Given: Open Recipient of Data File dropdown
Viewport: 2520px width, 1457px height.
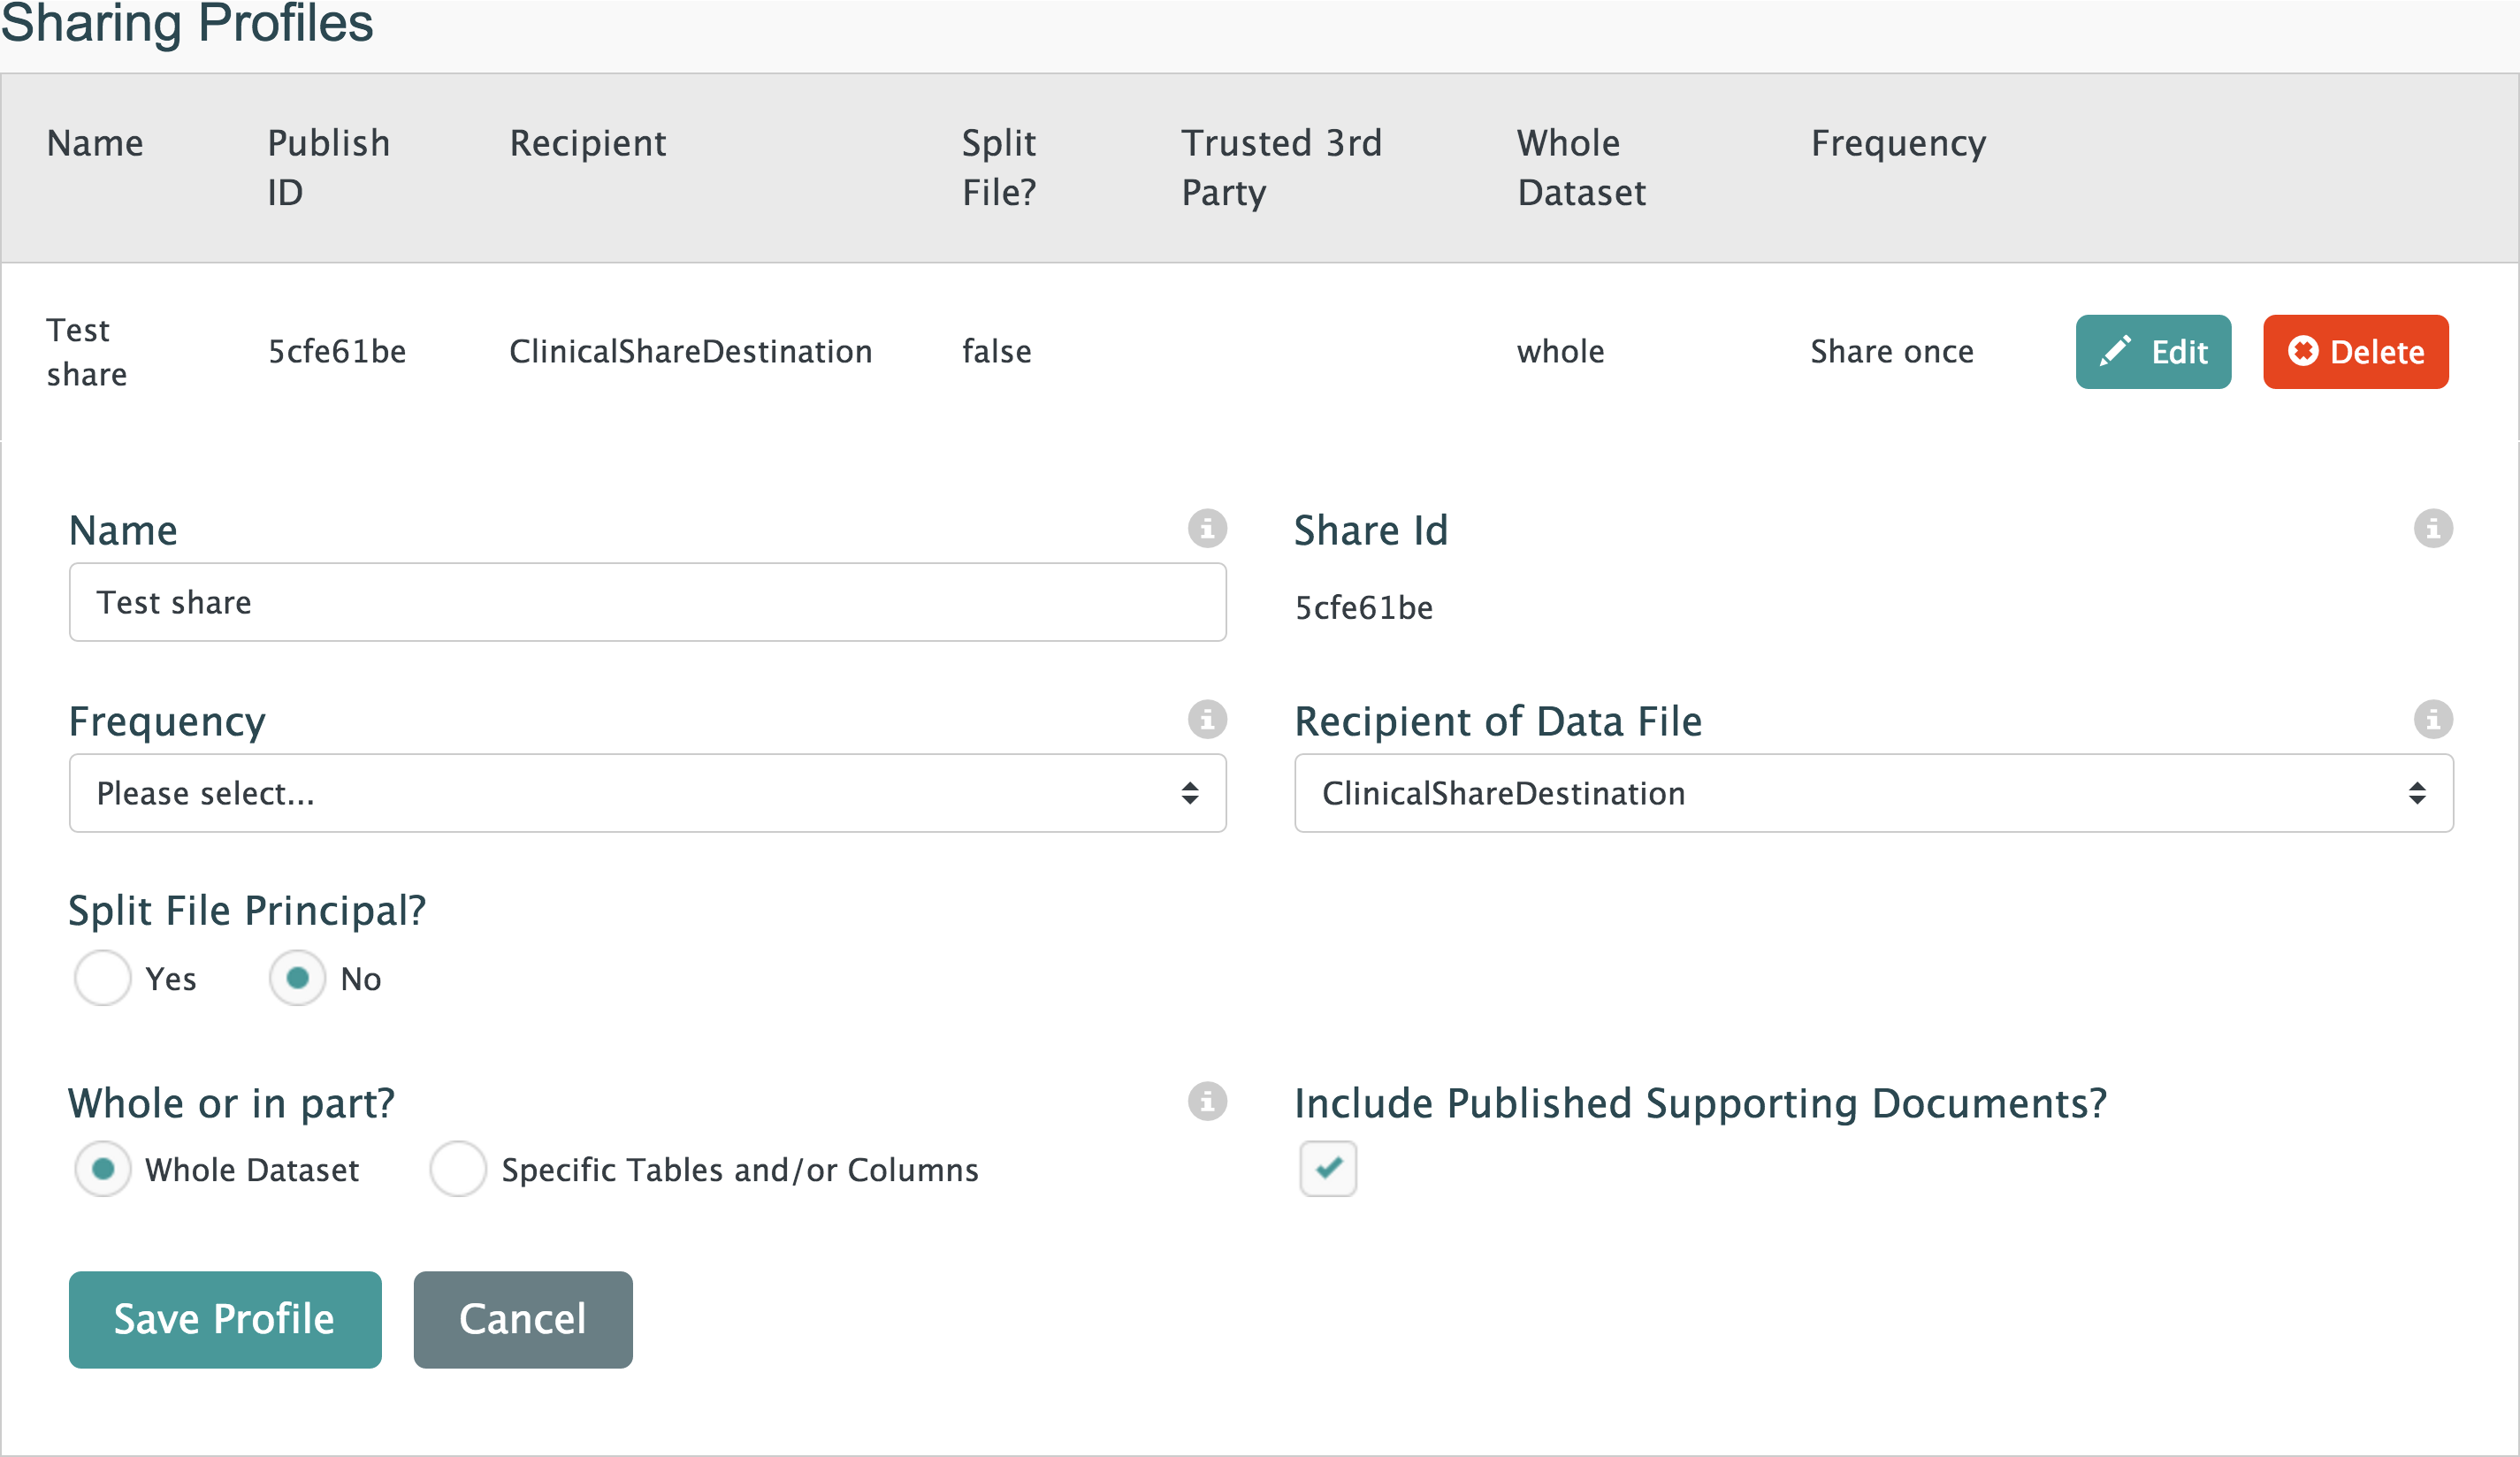Looking at the screenshot, I should (1873, 793).
